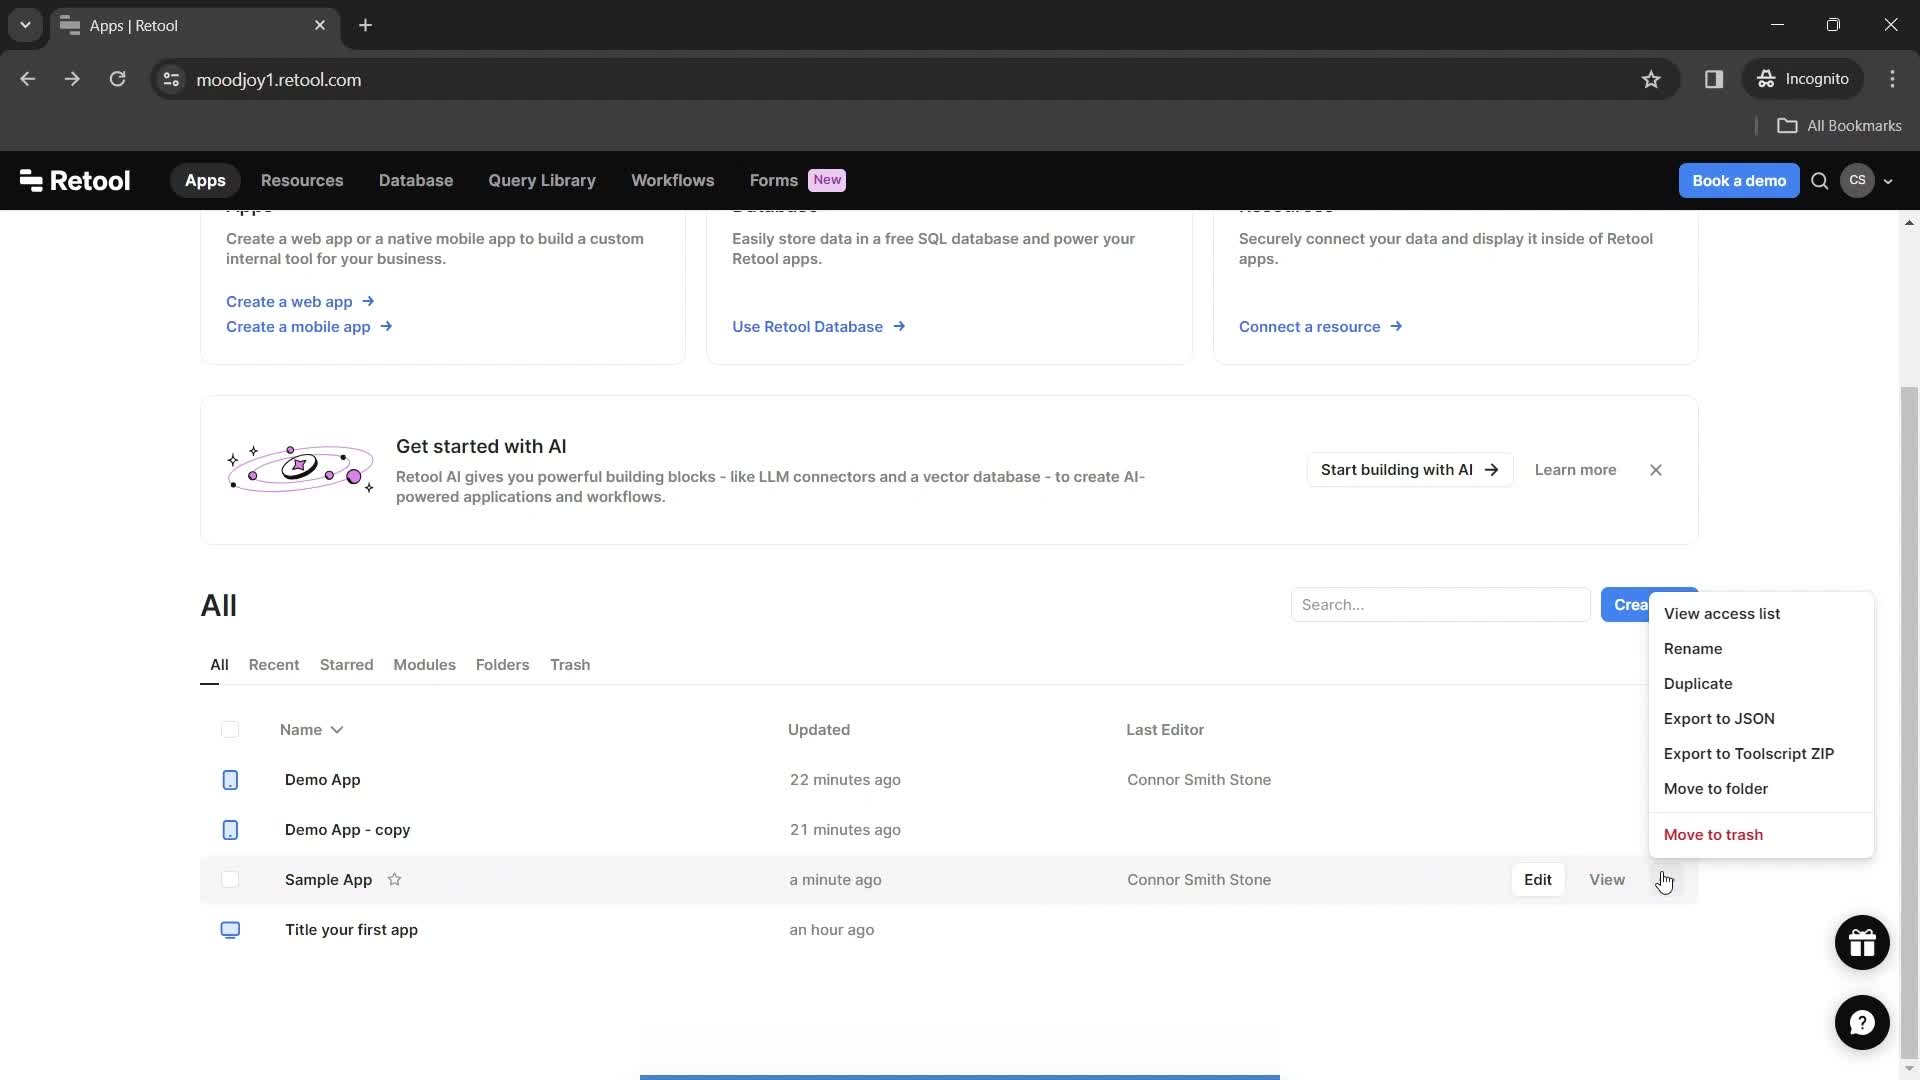Click Export to JSON menu option
Screen dimensions: 1920x1080
(1720, 717)
